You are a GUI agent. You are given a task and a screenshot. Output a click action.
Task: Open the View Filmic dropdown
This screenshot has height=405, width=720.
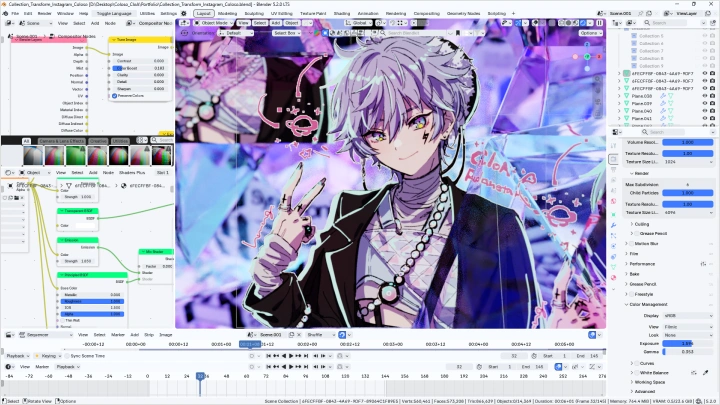tap(687, 326)
